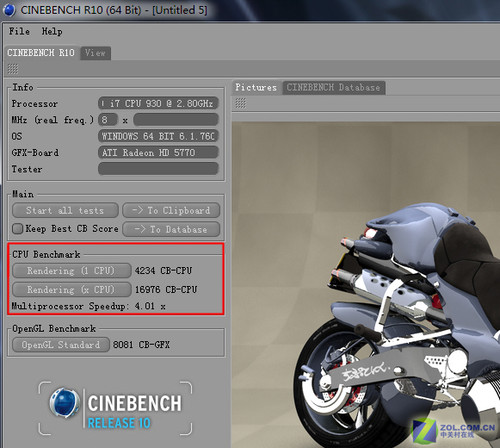Click the Start all tests button
This screenshot has width=500, height=448.
tap(65, 210)
